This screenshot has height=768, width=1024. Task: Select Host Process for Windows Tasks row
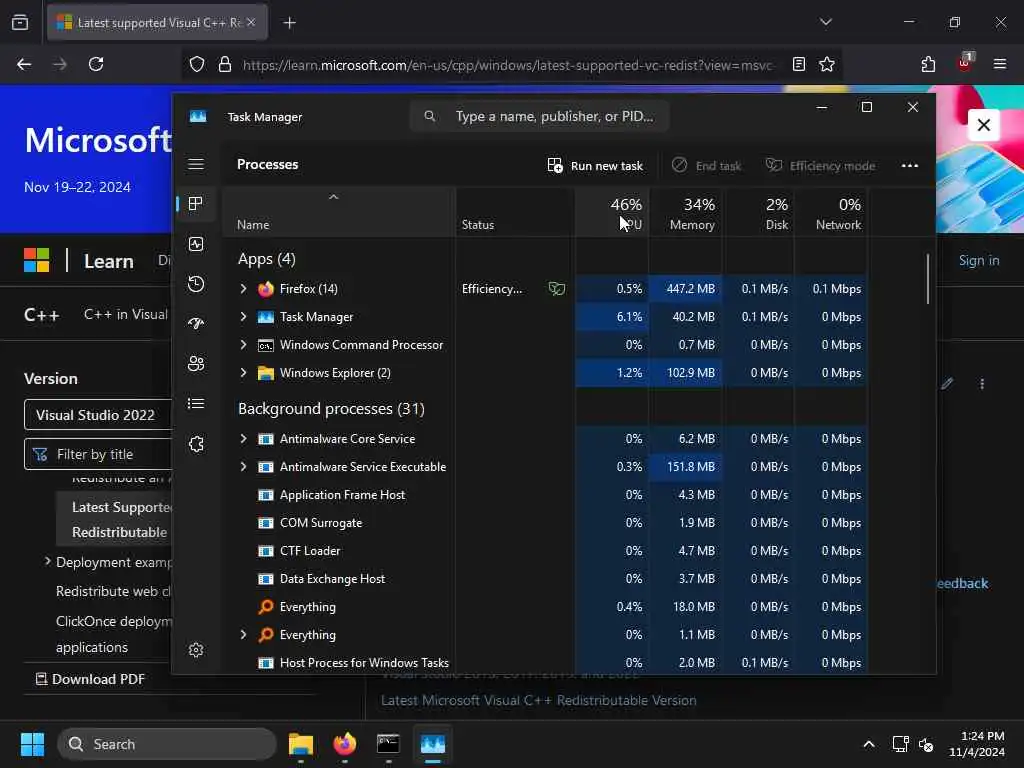tap(545, 662)
